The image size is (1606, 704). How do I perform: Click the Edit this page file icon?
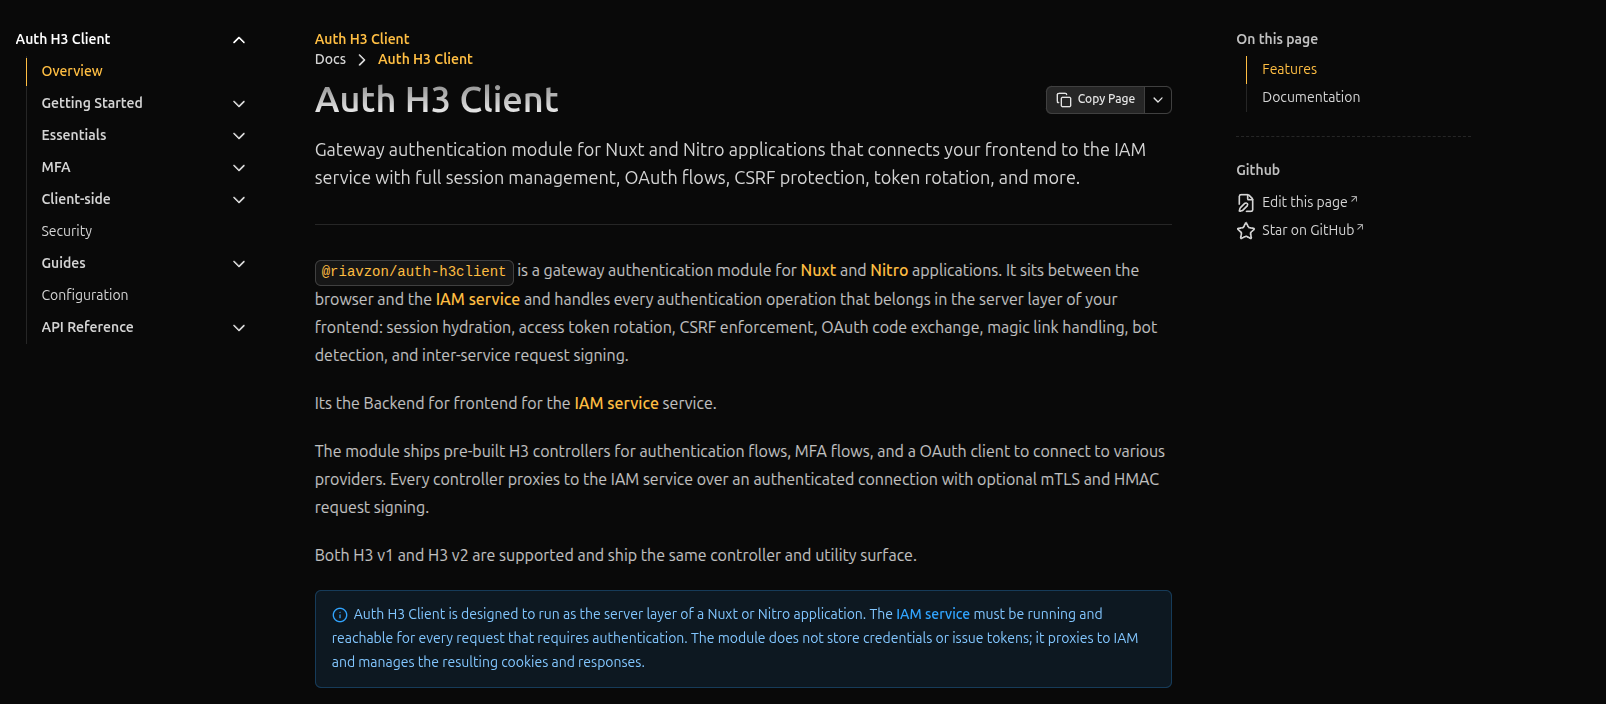pyautogui.click(x=1245, y=203)
